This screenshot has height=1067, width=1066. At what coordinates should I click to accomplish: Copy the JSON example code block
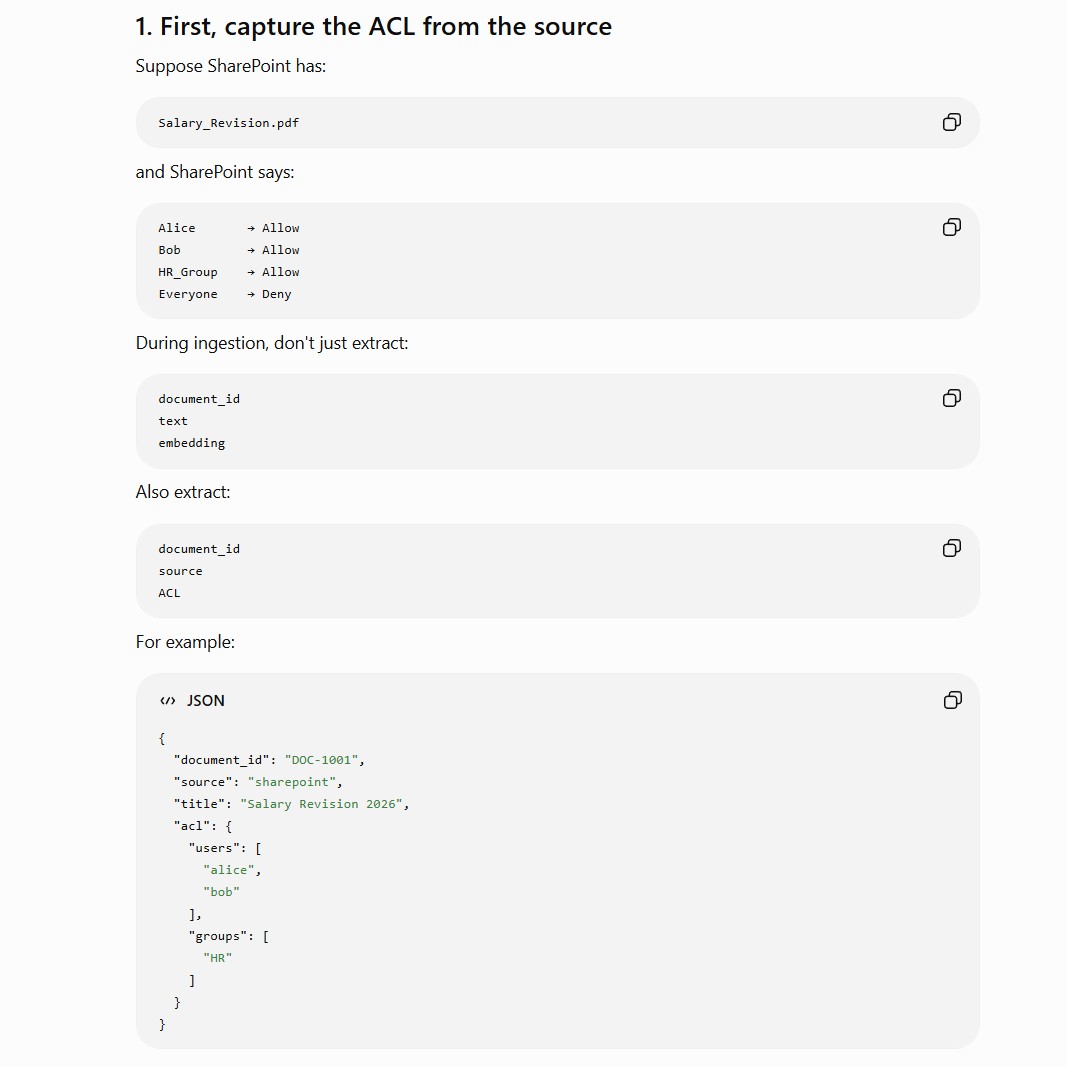(x=952, y=700)
